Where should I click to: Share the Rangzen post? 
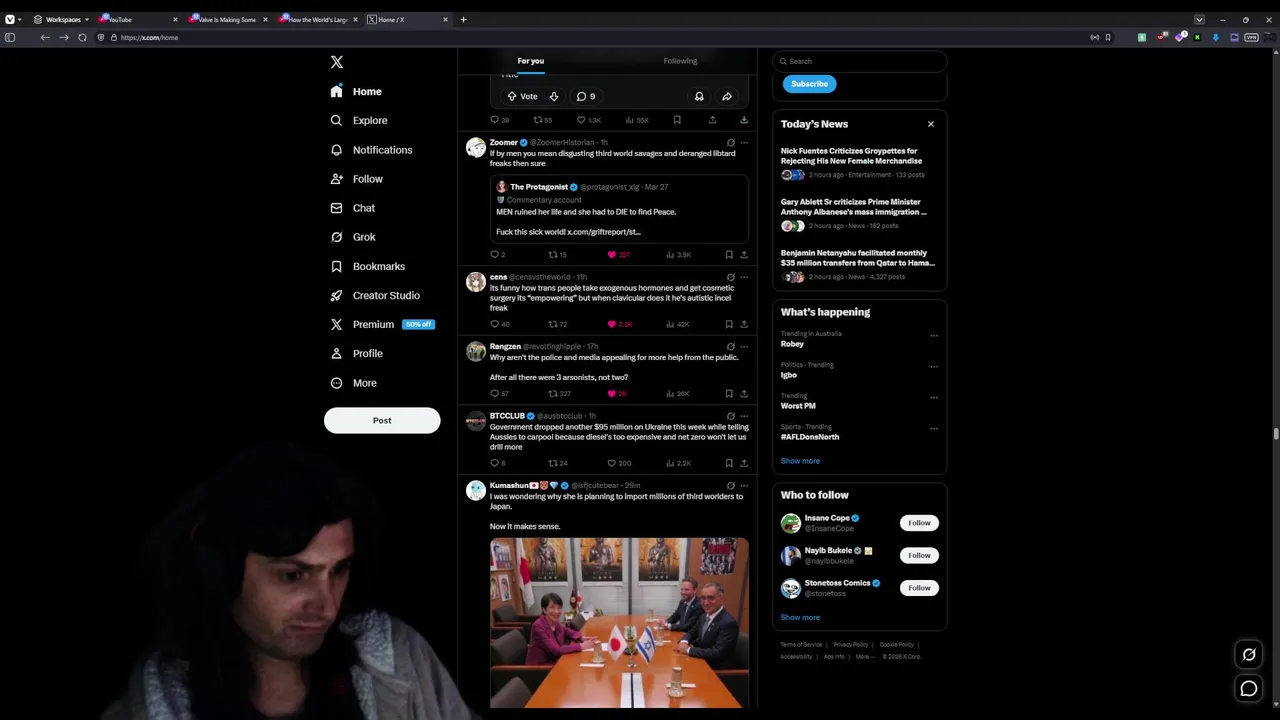pyautogui.click(x=744, y=393)
